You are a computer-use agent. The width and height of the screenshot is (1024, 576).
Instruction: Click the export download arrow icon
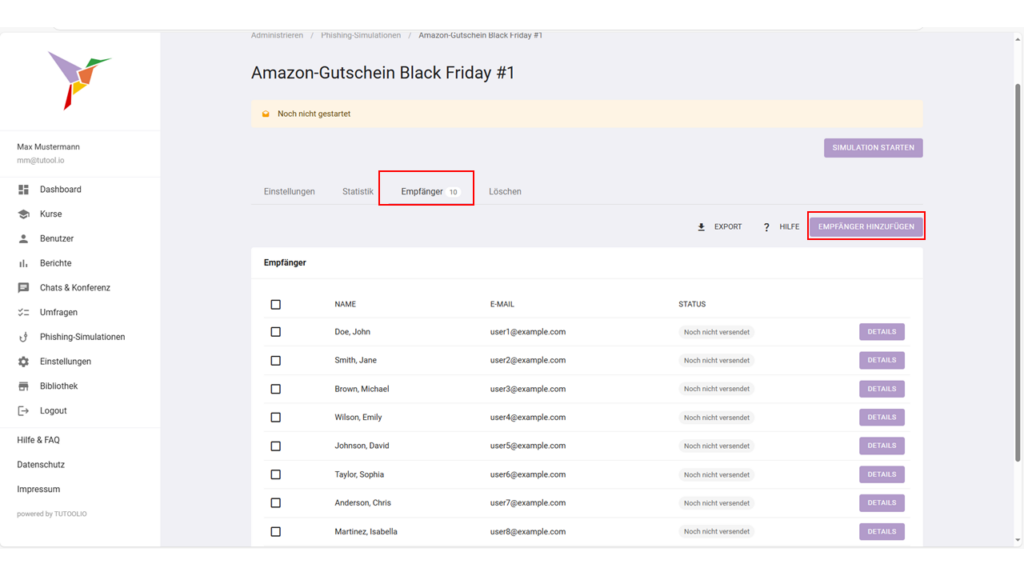[701, 227]
